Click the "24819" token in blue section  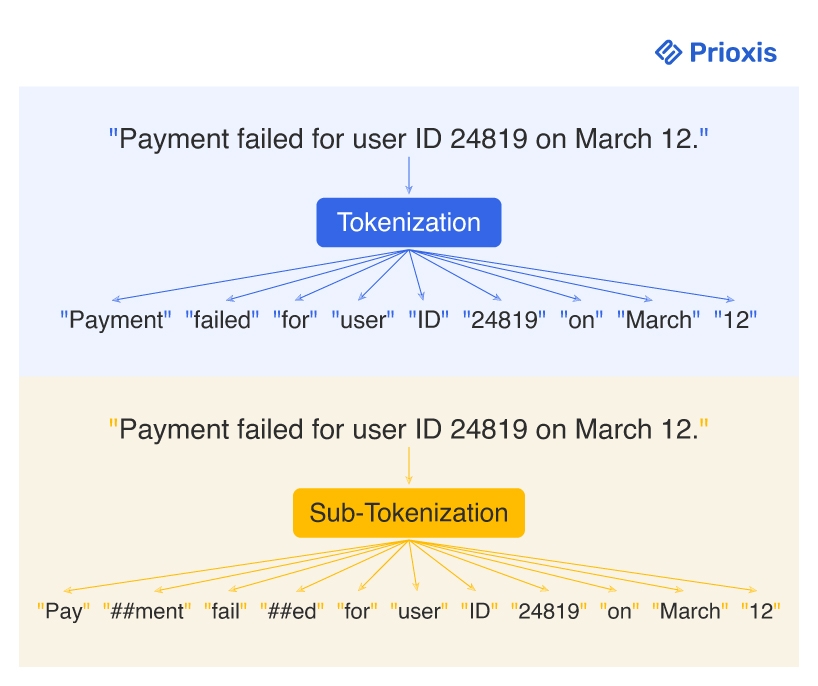tap(505, 321)
